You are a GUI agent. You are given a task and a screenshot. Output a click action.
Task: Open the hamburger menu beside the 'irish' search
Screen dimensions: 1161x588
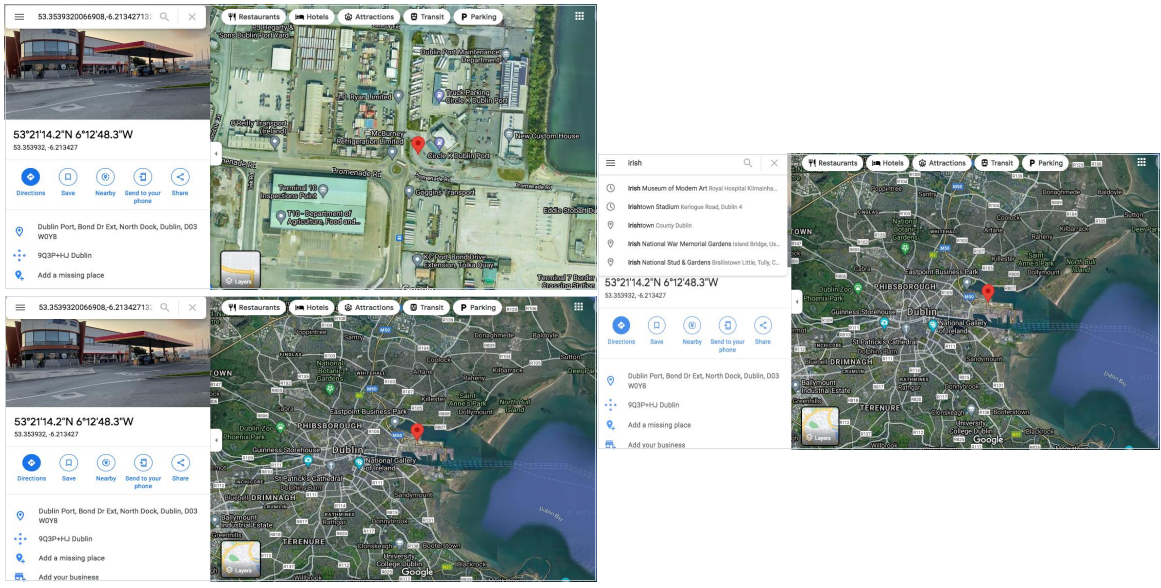point(610,163)
